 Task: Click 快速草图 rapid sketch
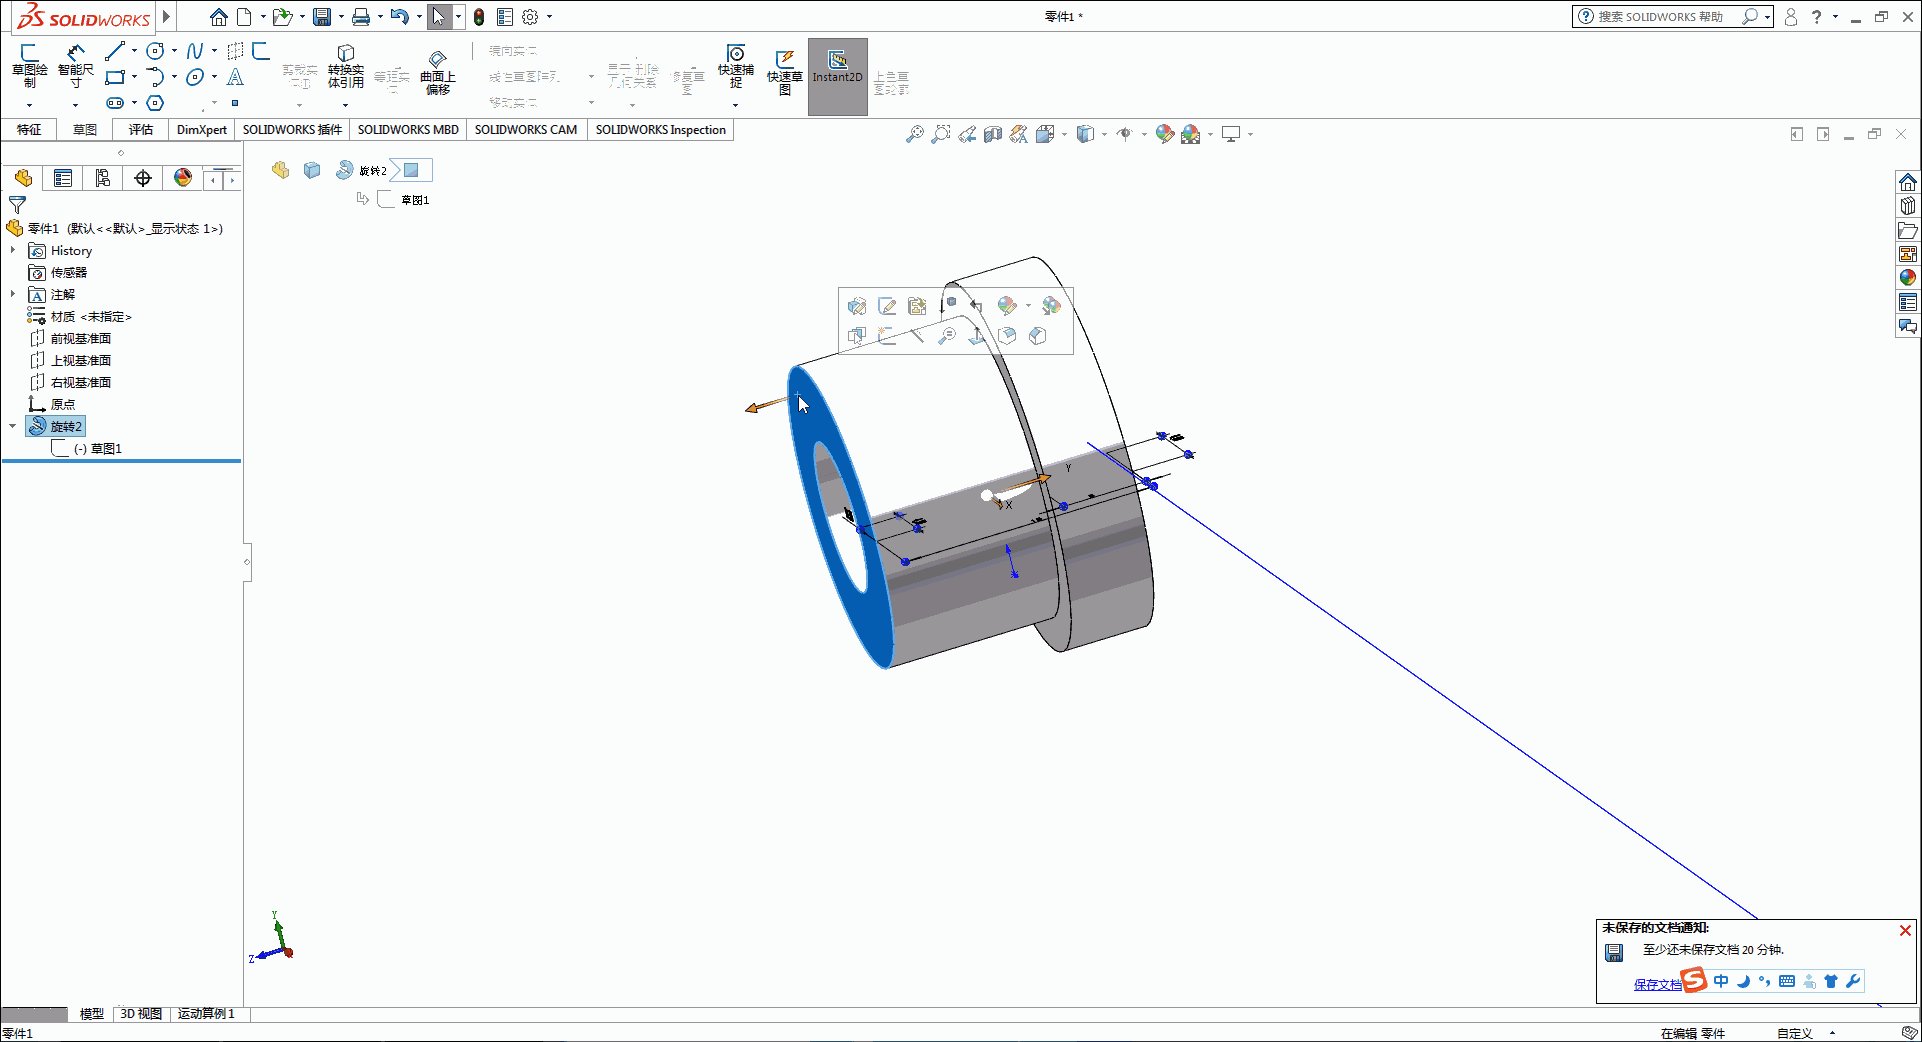pos(785,72)
